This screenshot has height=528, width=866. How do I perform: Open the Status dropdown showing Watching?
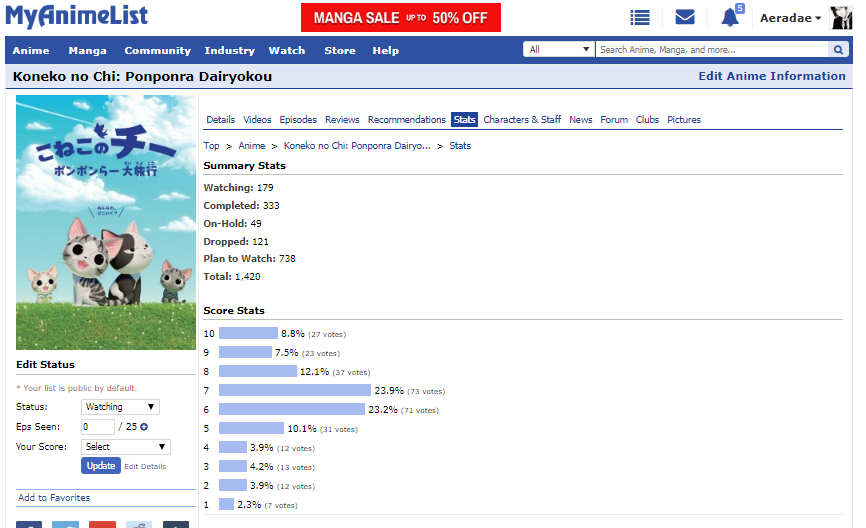120,407
